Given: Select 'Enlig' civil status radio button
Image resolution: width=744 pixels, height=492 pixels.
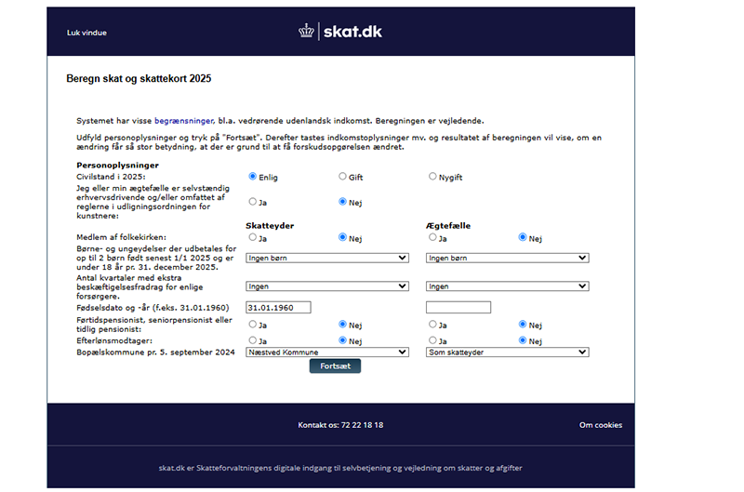Looking at the screenshot, I should coord(253,176).
